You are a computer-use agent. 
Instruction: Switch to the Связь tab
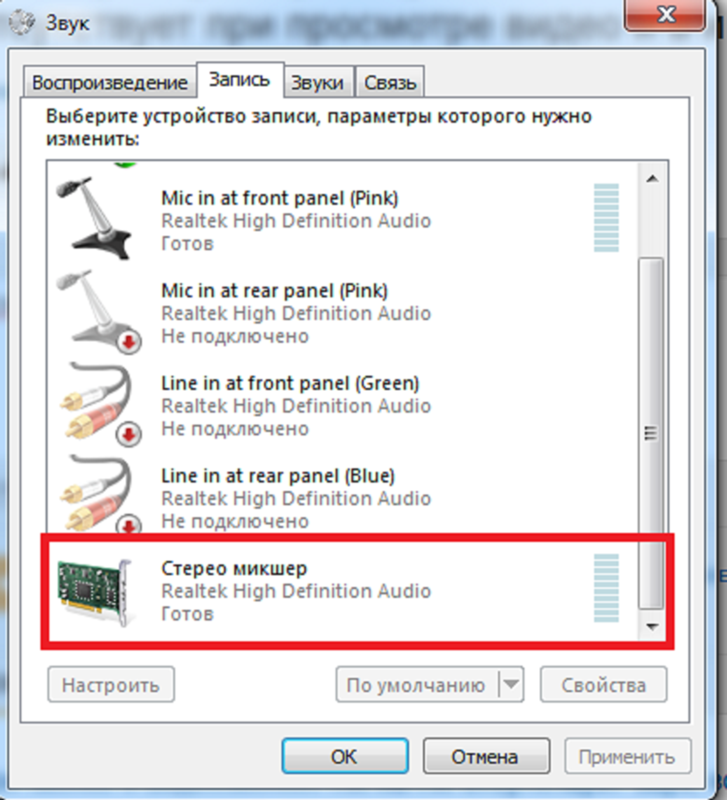(x=390, y=82)
